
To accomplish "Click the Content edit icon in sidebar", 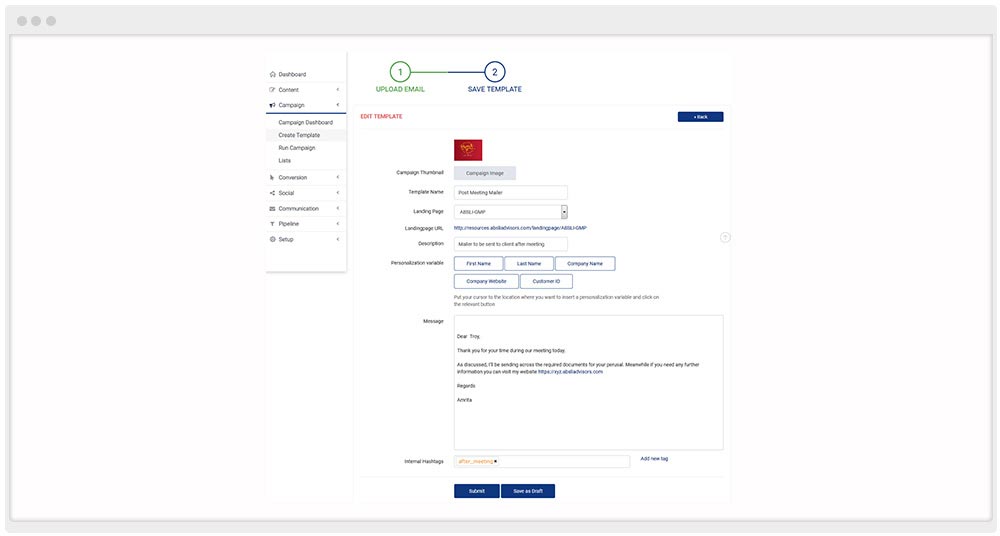I will 272,90.
